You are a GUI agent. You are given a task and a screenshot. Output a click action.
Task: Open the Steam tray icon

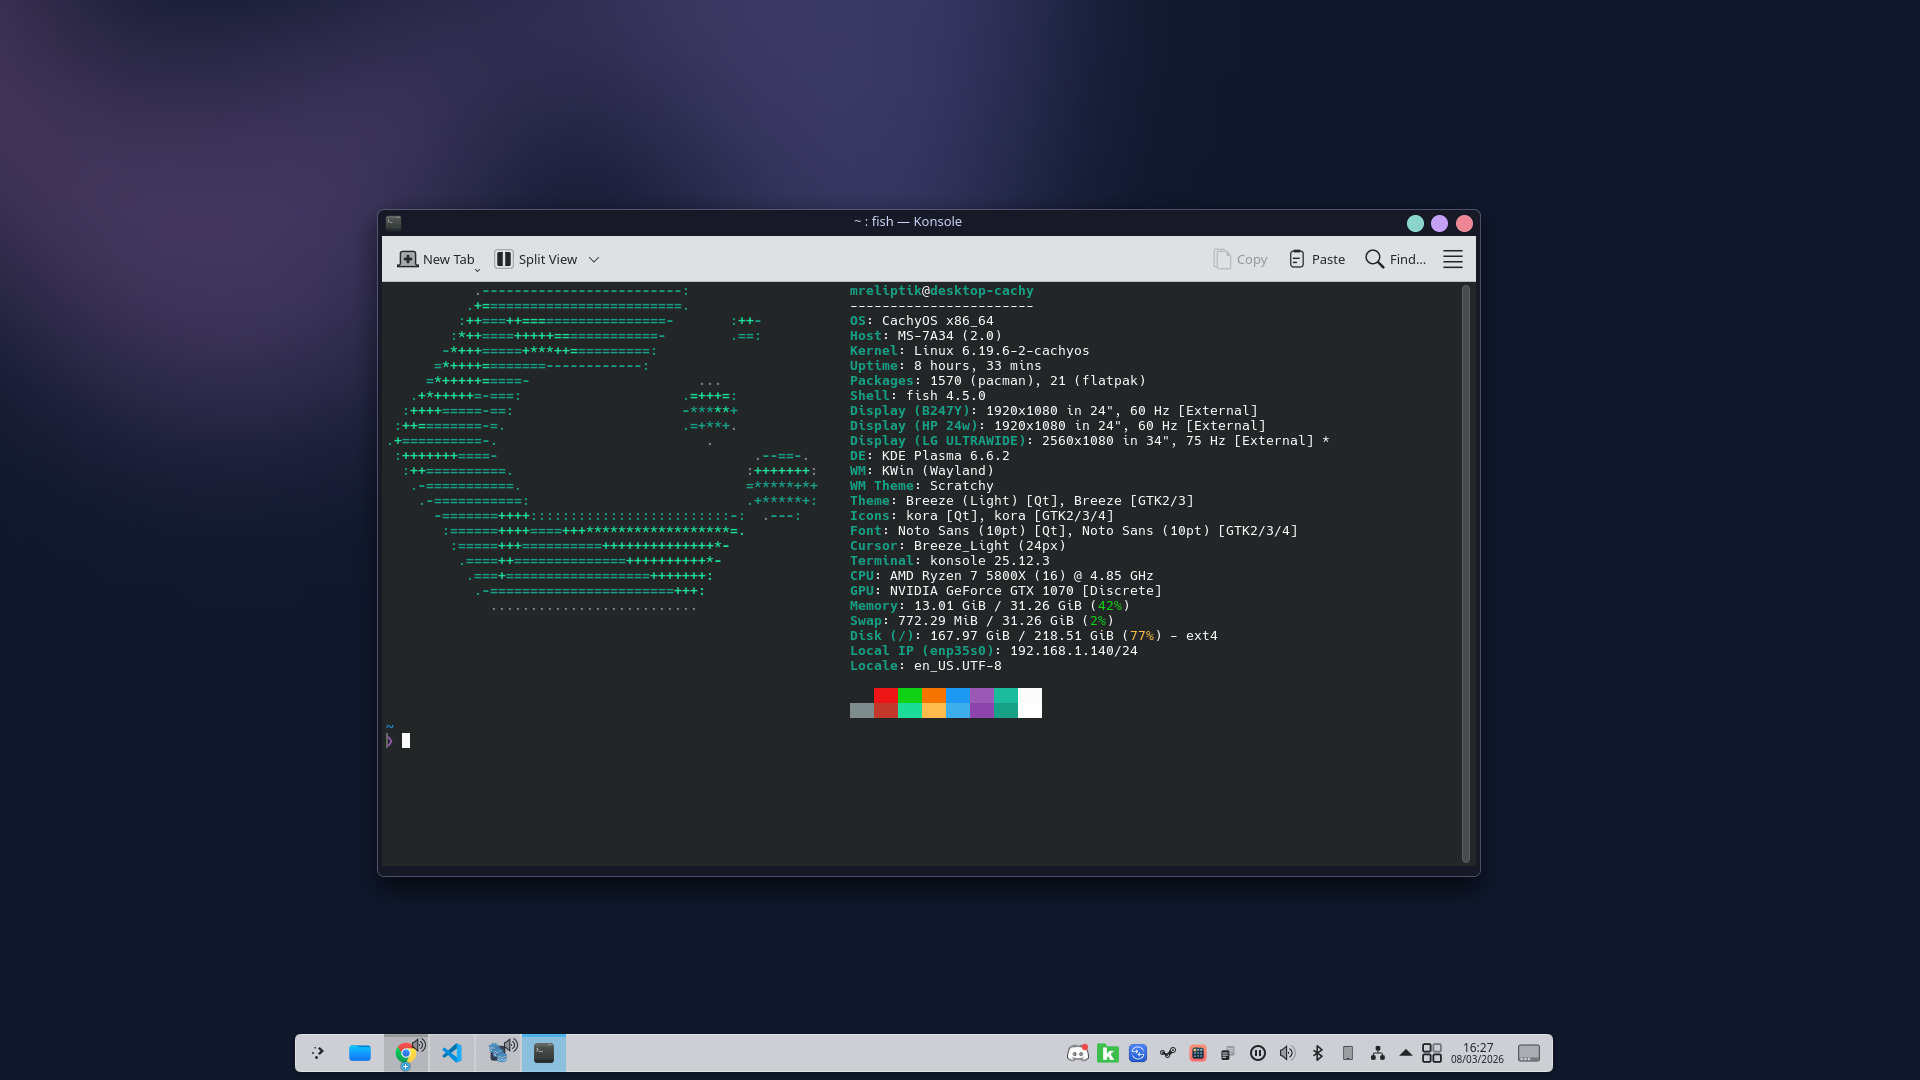pyautogui.click(x=1167, y=1053)
